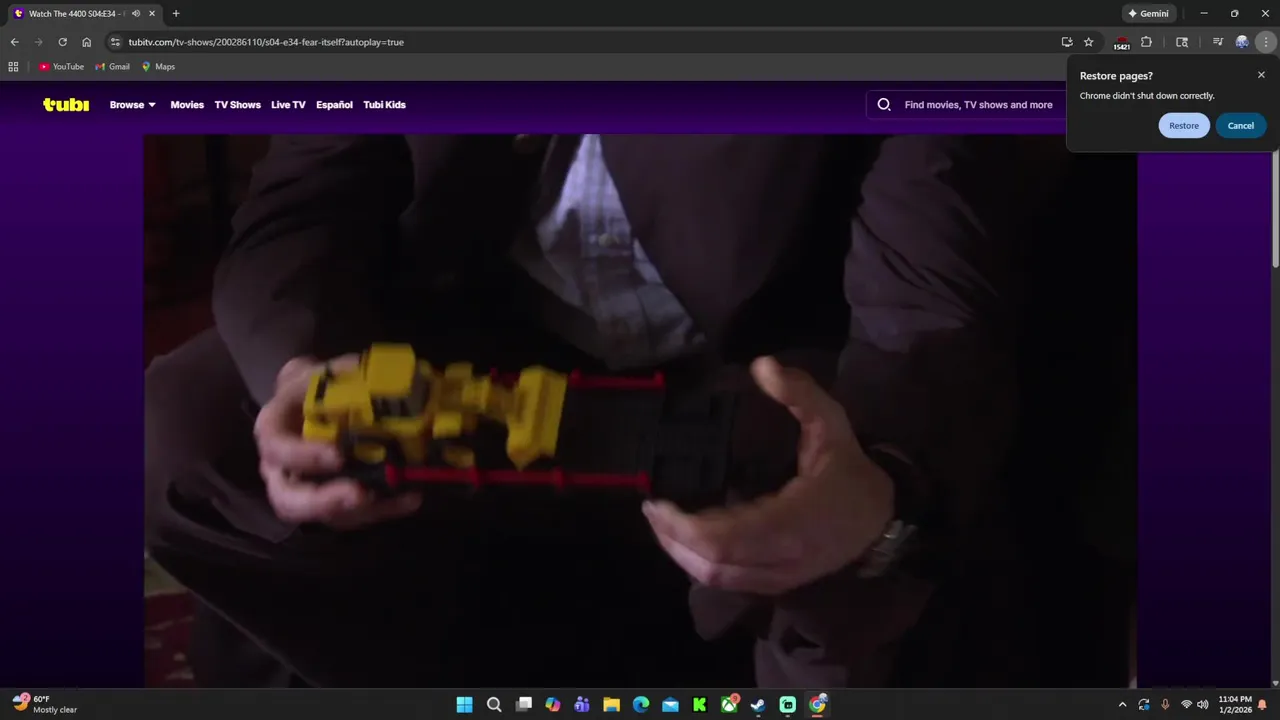Open Wi-Fi network settings in tray
The image size is (1280, 720).
(x=1186, y=705)
